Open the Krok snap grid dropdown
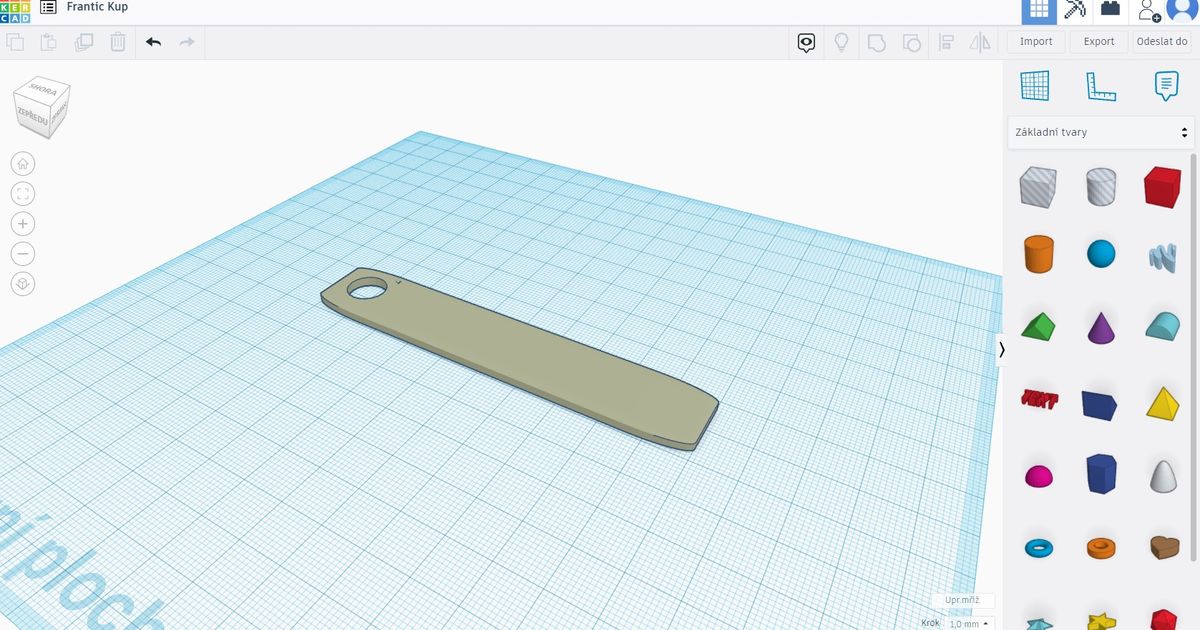Image resolution: width=1200 pixels, height=630 pixels. click(x=965, y=622)
